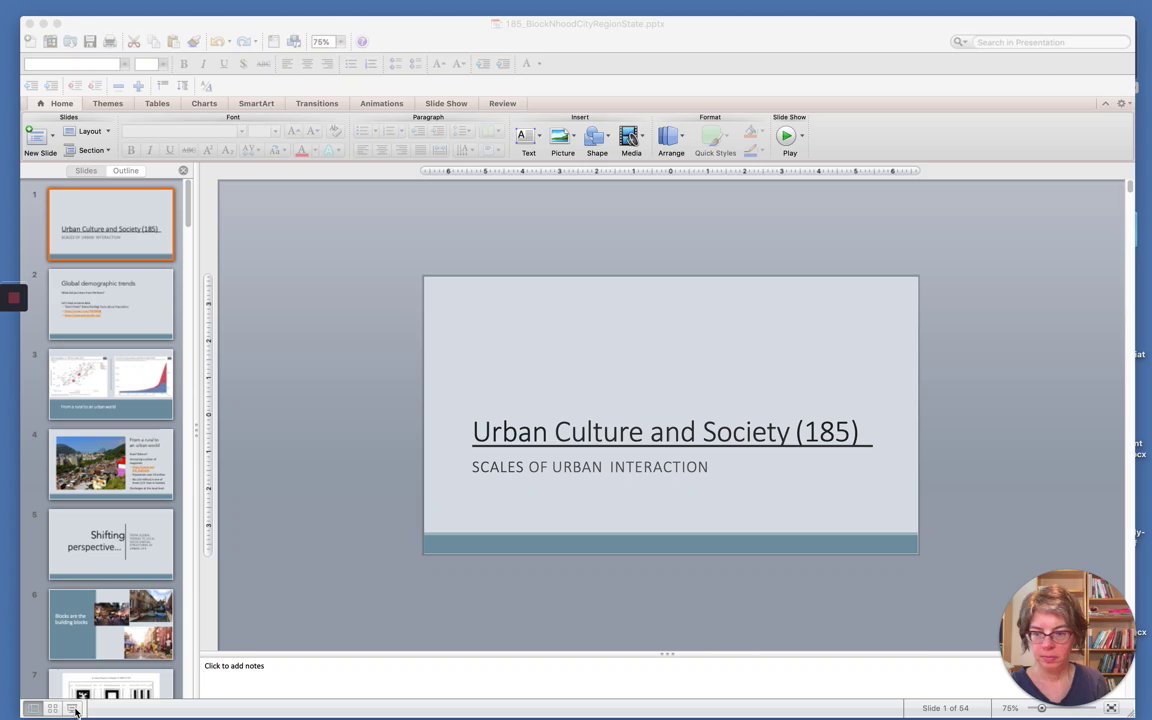The image size is (1152, 720).
Task: Click the Cut scissors icon
Action: coord(134,42)
